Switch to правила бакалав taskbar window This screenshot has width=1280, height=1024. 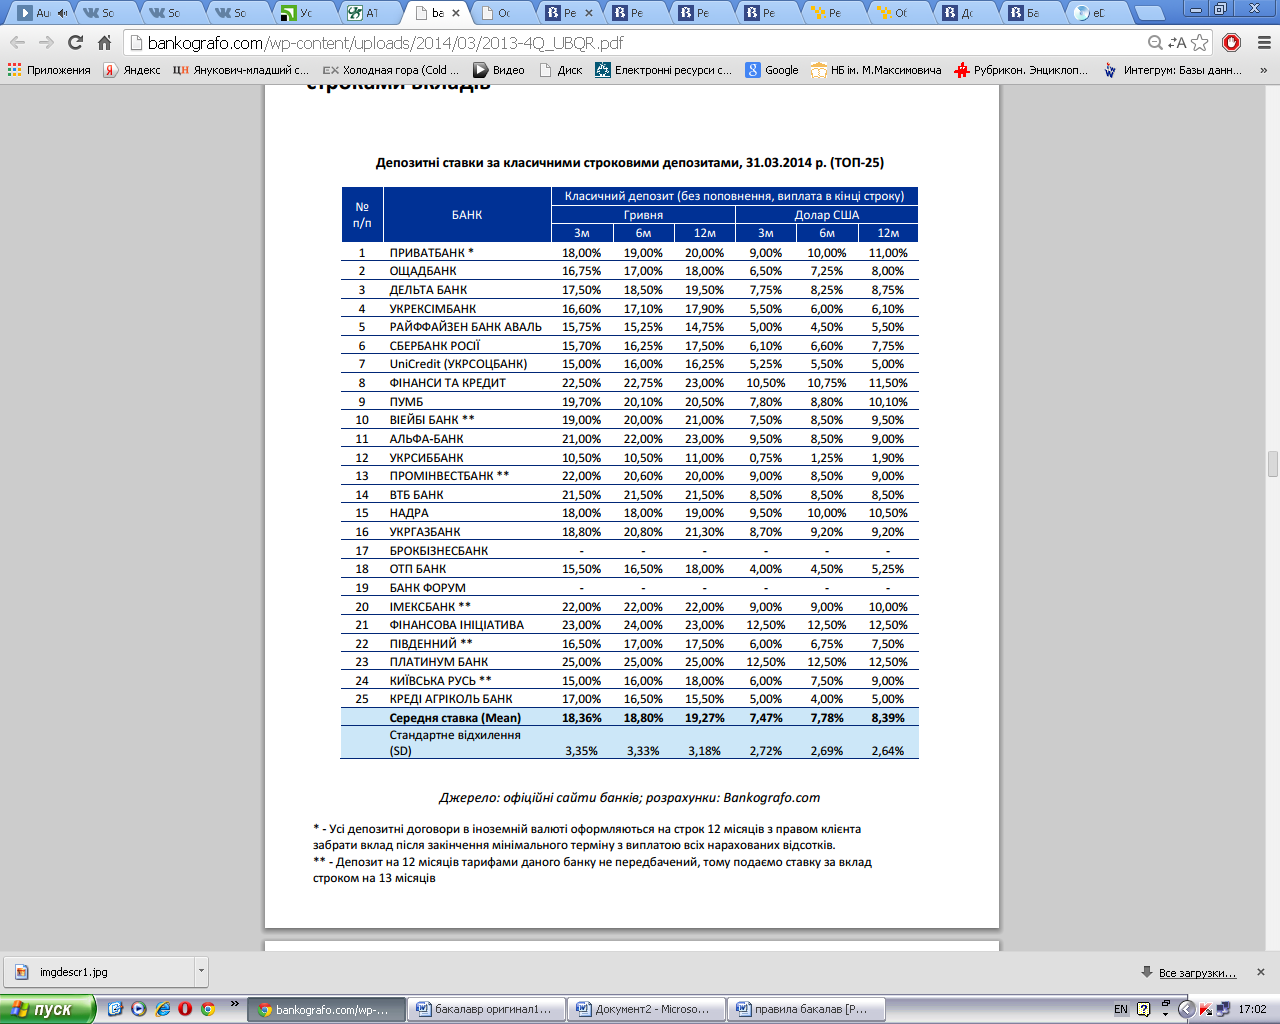(x=806, y=1009)
